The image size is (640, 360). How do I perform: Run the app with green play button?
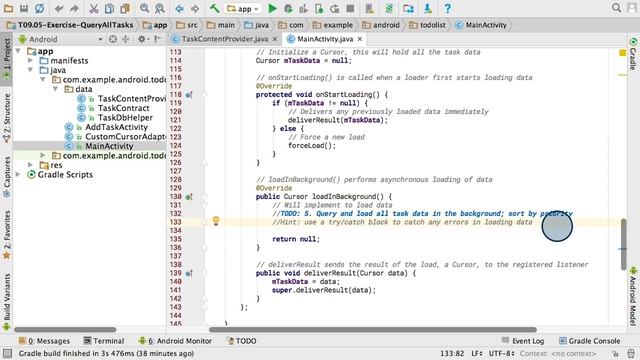pos(272,9)
